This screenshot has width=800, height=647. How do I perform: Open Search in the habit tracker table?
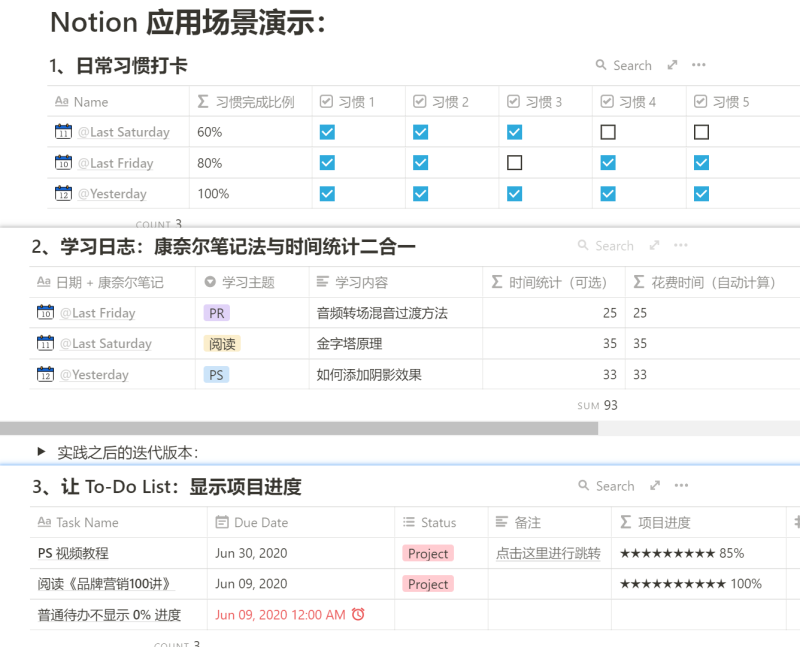624,65
